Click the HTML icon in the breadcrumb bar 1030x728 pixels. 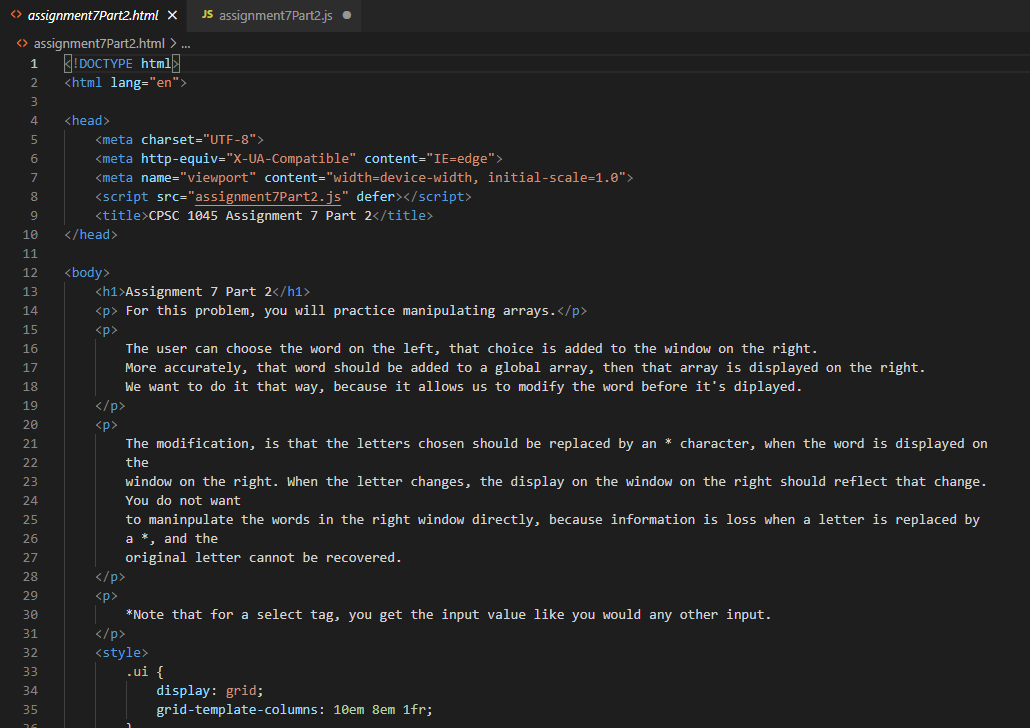pos(22,43)
